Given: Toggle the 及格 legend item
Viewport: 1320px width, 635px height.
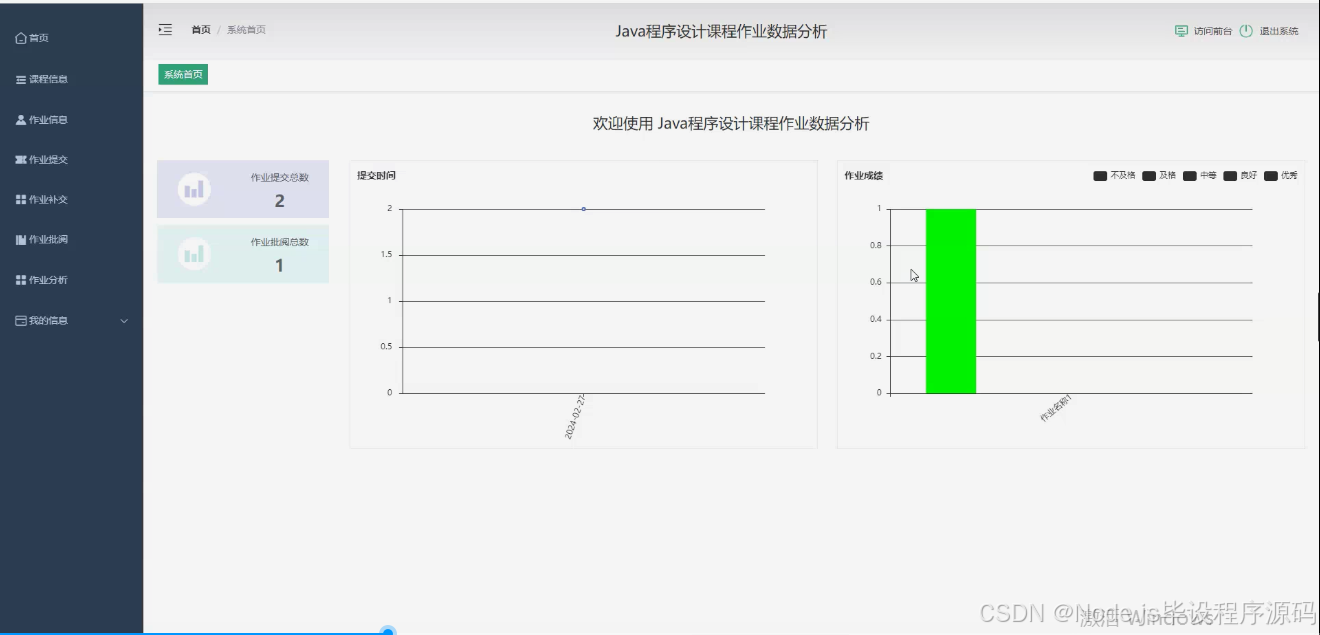Looking at the screenshot, I should click(1149, 175).
